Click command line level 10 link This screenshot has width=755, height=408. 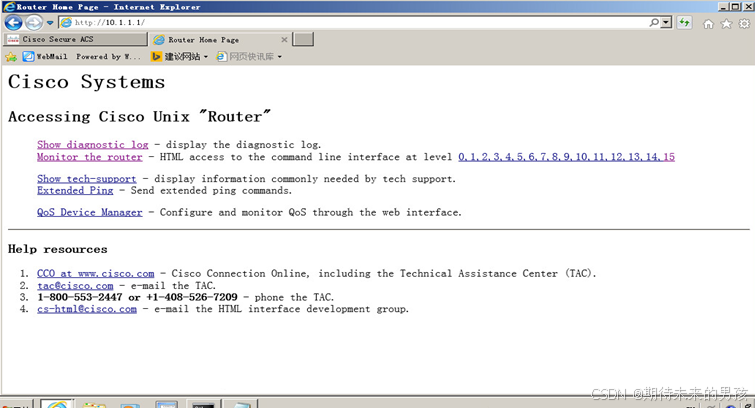(581, 157)
